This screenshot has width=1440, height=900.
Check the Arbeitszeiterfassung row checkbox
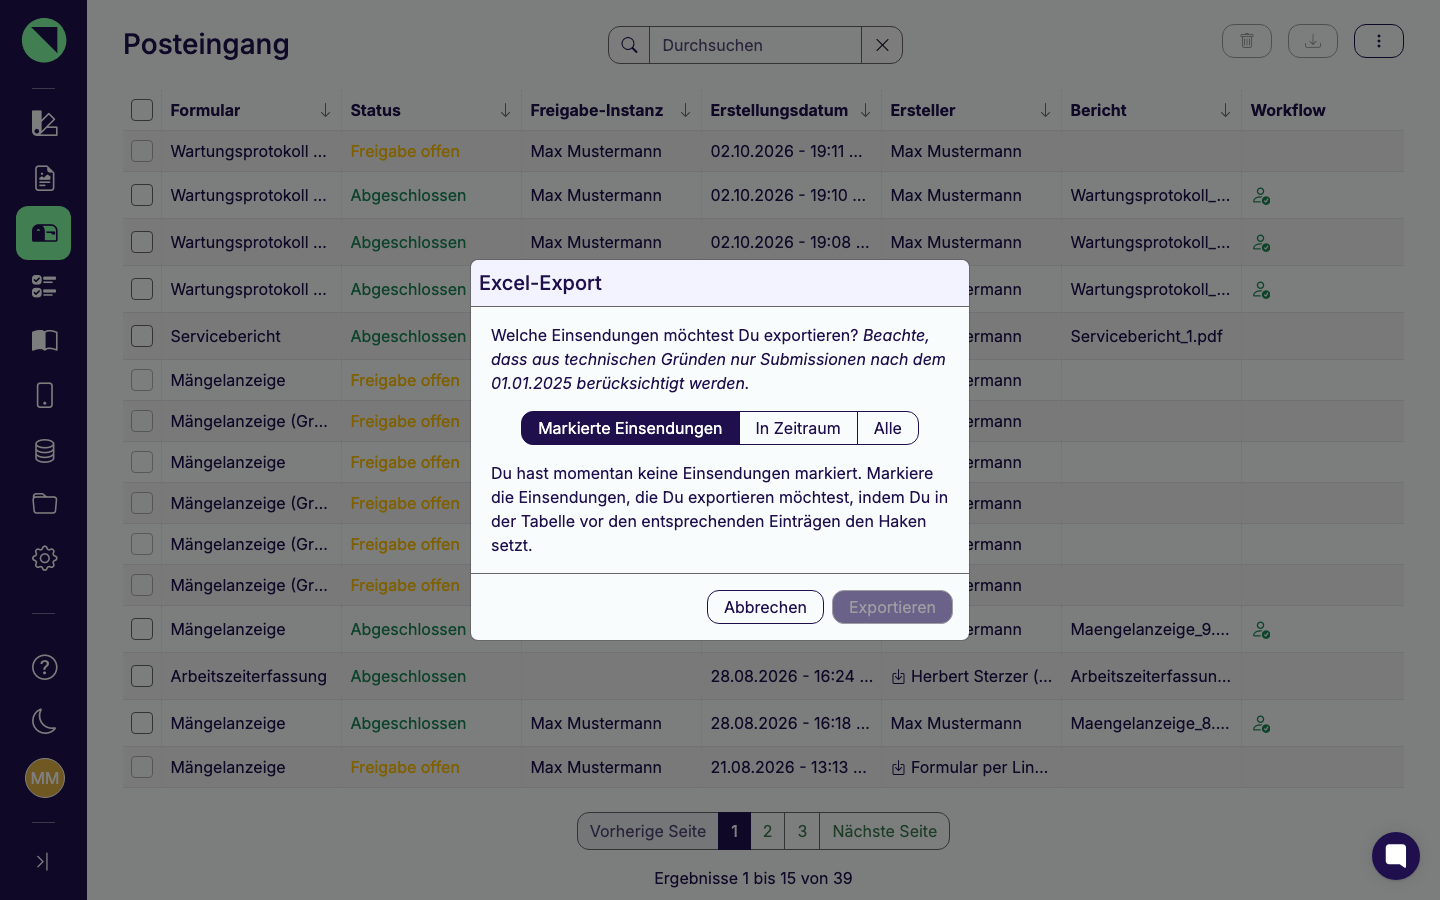tap(142, 676)
